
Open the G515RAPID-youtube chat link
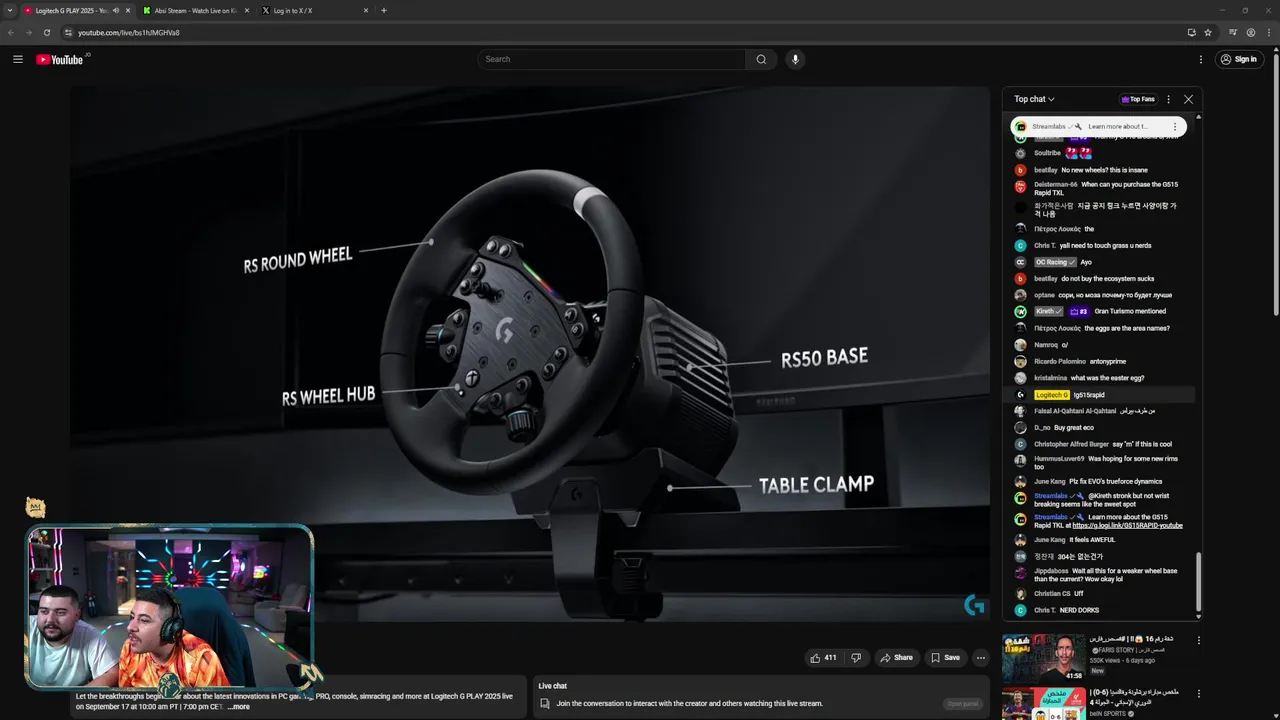[1127, 525]
